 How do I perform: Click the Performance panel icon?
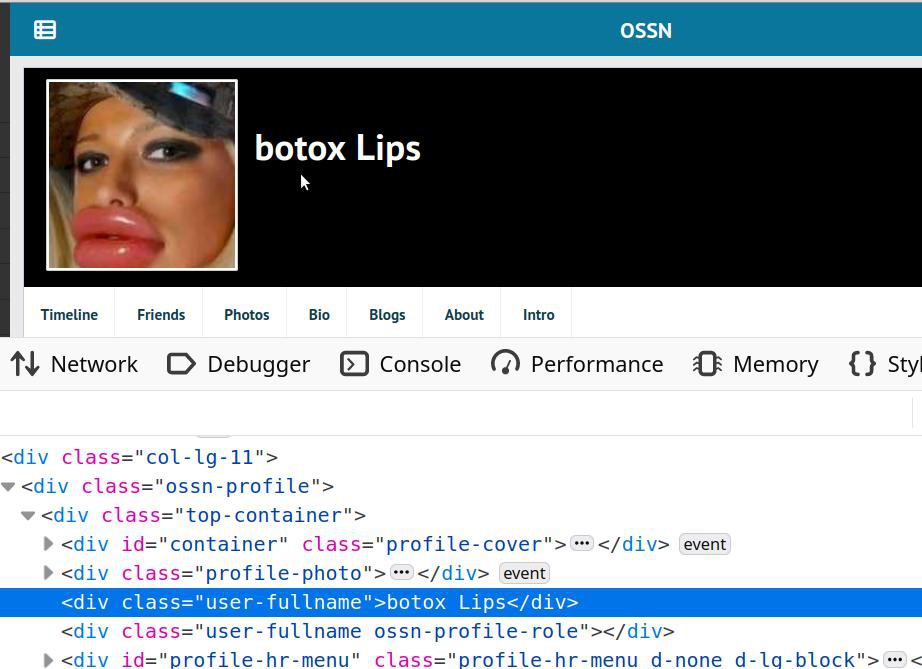[505, 364]
